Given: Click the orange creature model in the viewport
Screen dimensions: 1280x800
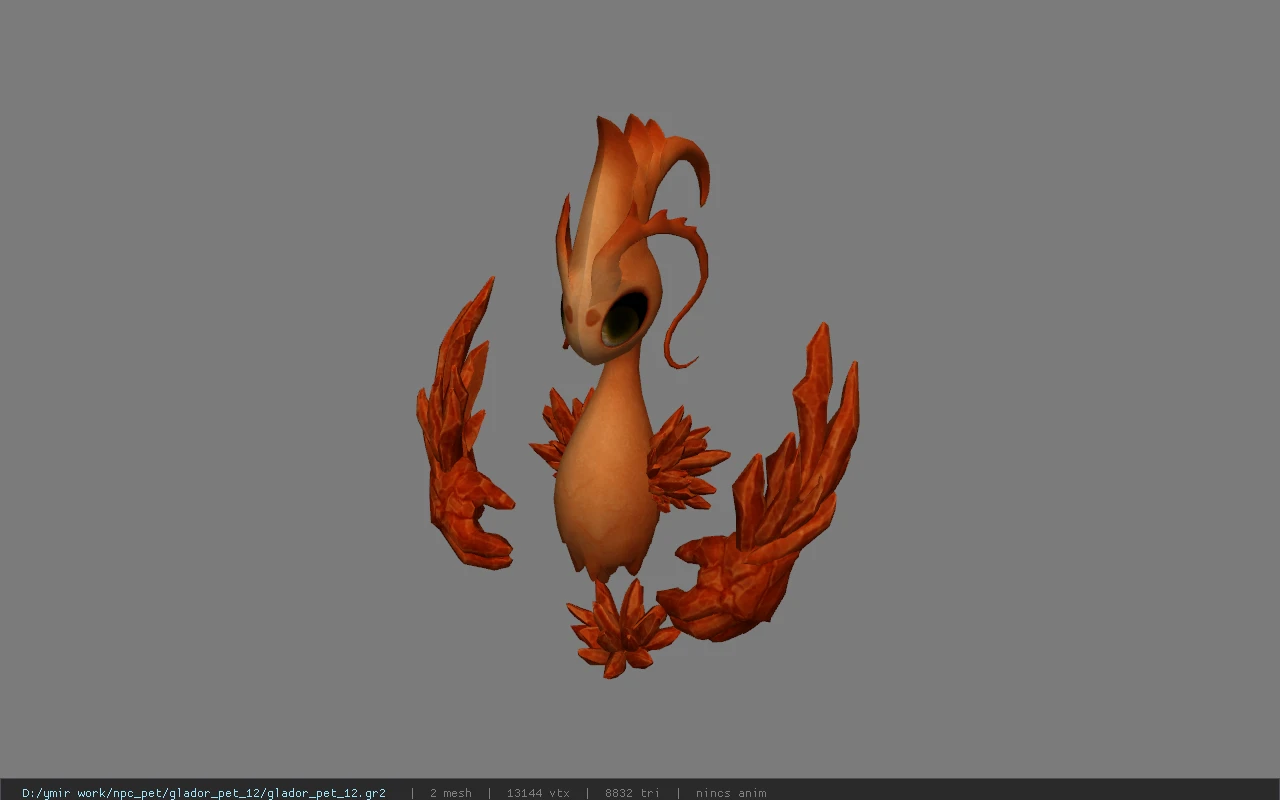Looking at the screenshot, I should (x=636, y=397).
